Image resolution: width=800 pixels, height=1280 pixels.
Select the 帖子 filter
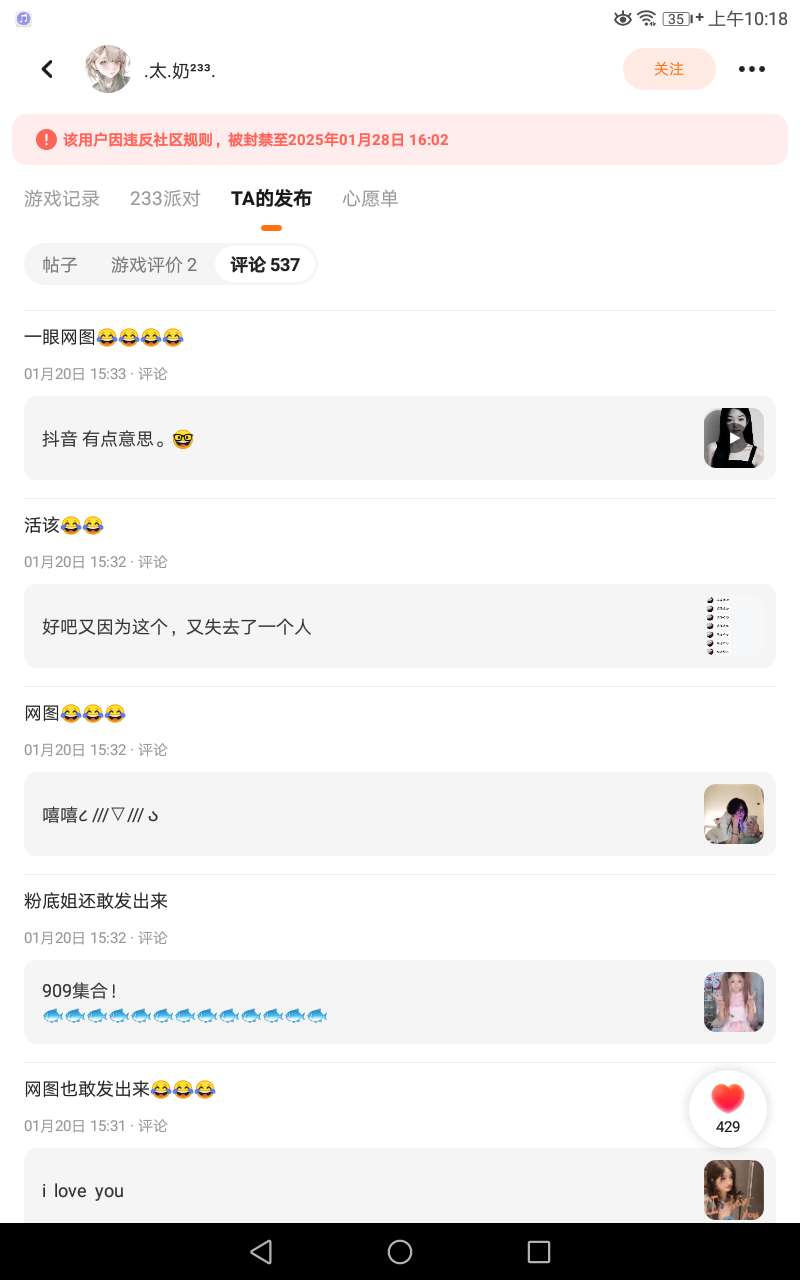click(60, 265)
